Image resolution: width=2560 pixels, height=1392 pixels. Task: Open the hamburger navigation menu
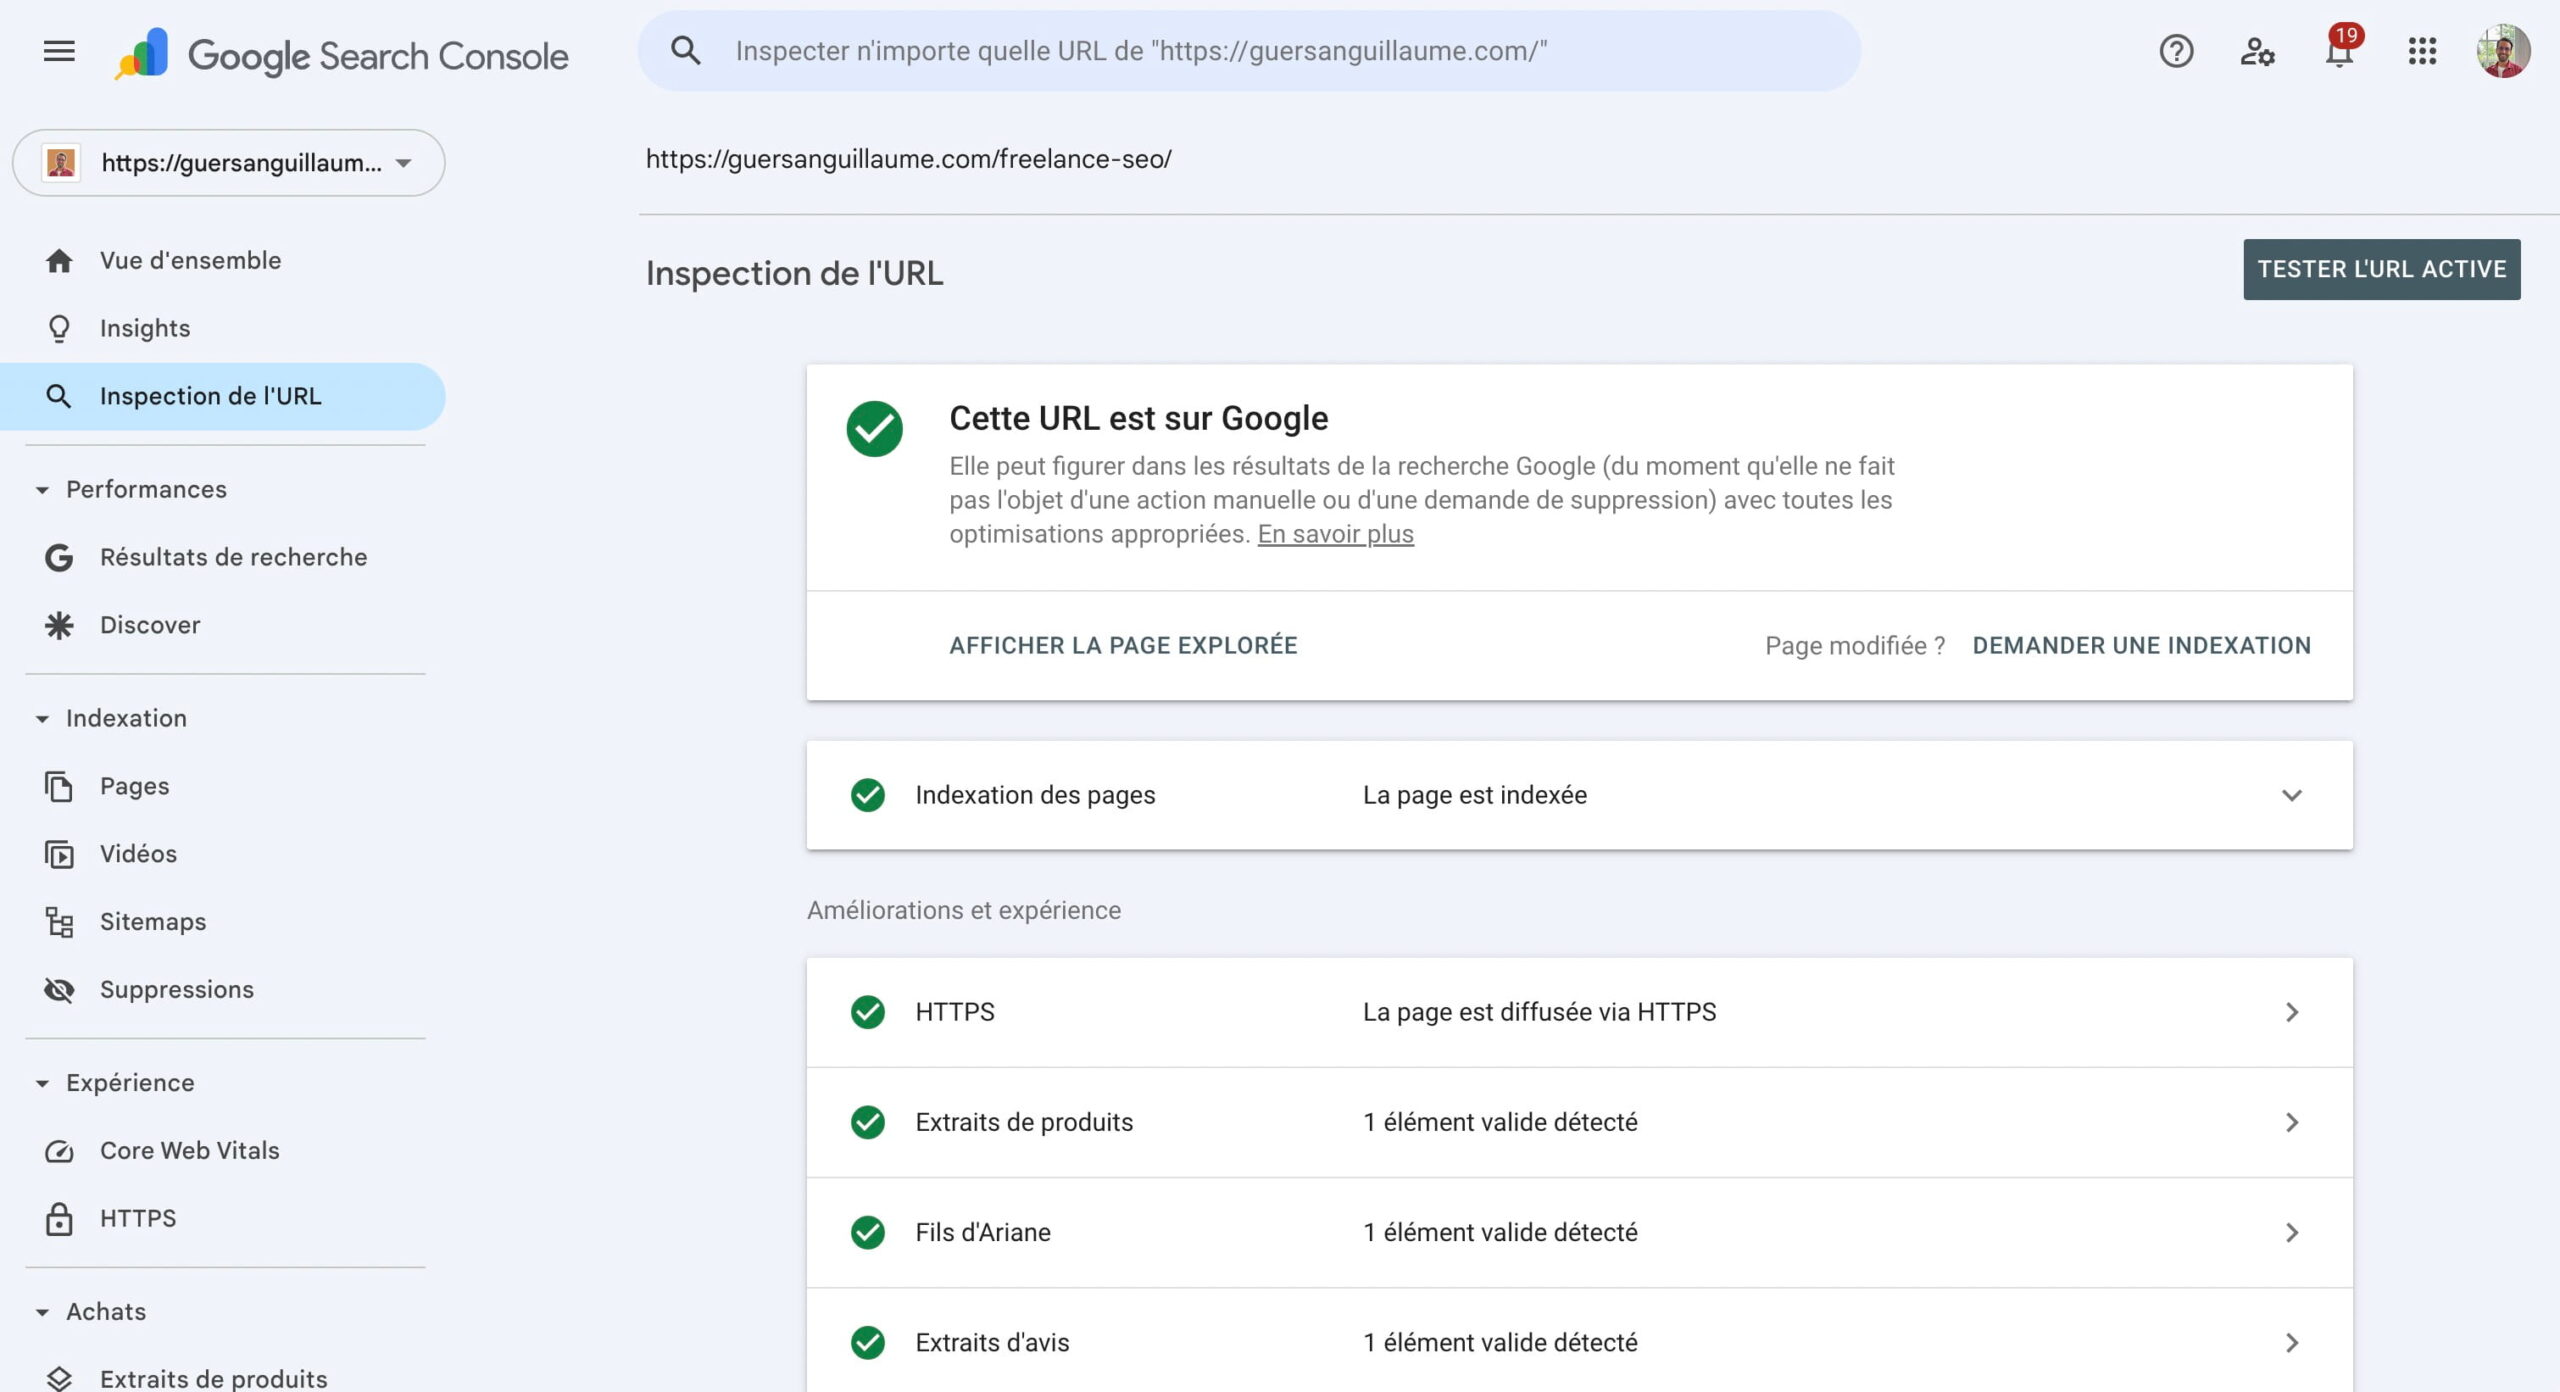(59, 51)
